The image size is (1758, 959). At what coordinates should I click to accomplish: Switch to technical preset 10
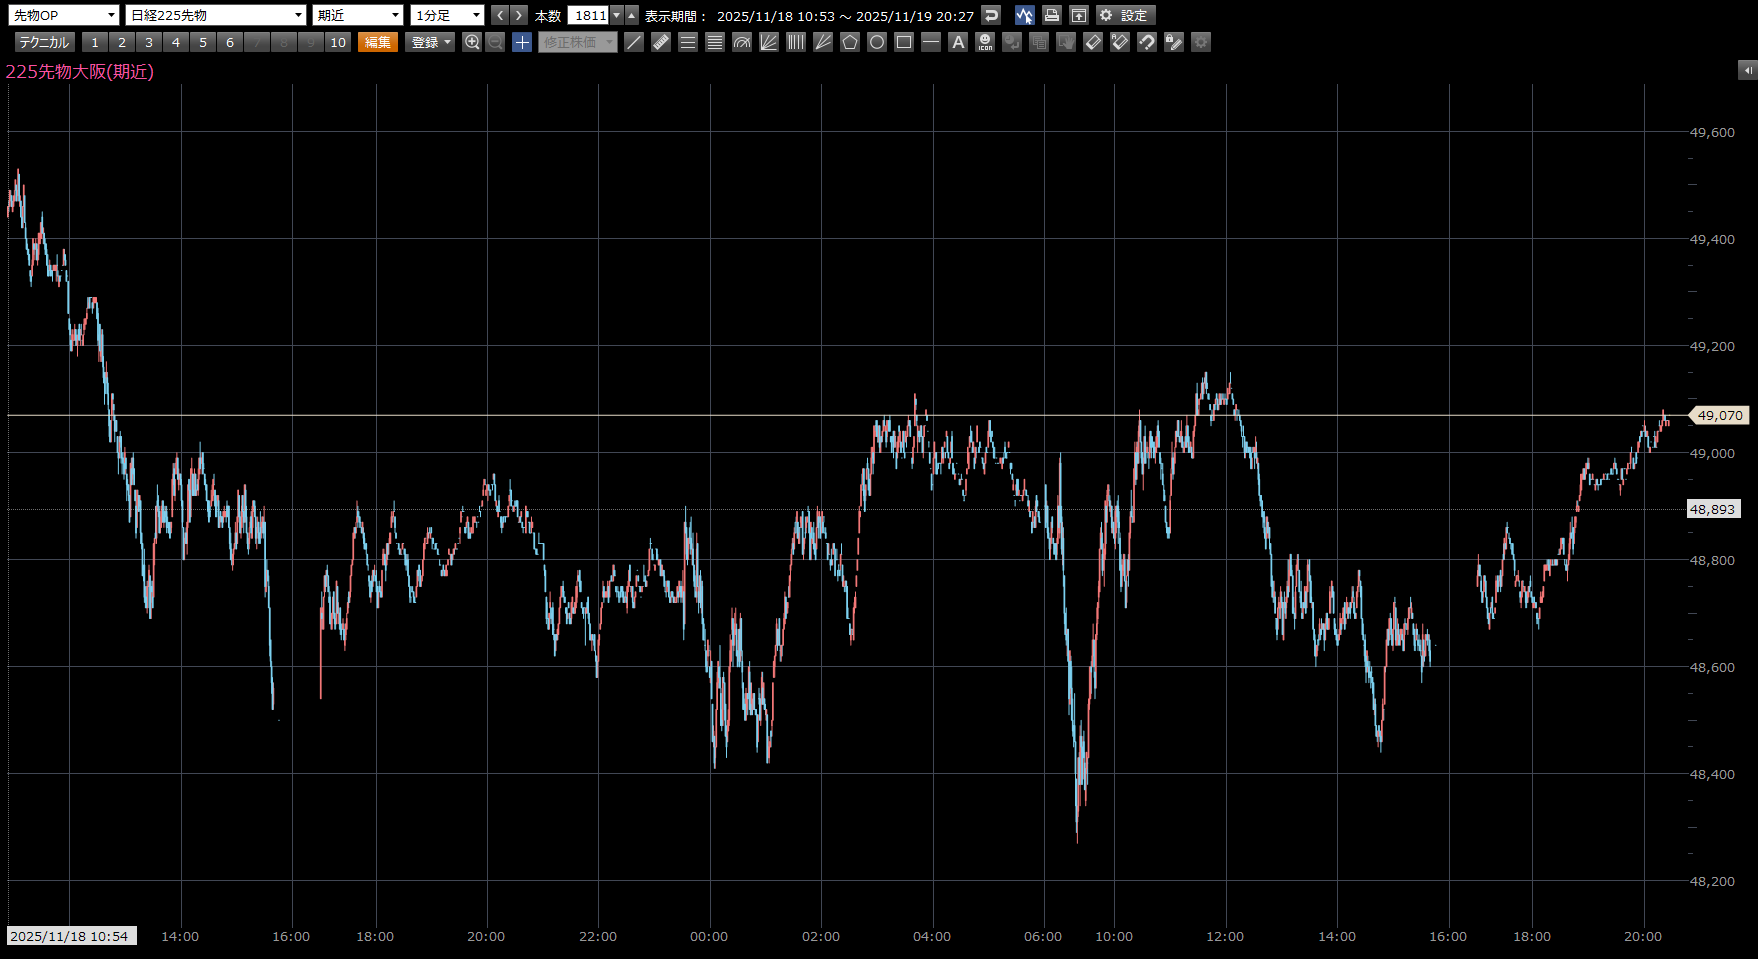[338, 42]
